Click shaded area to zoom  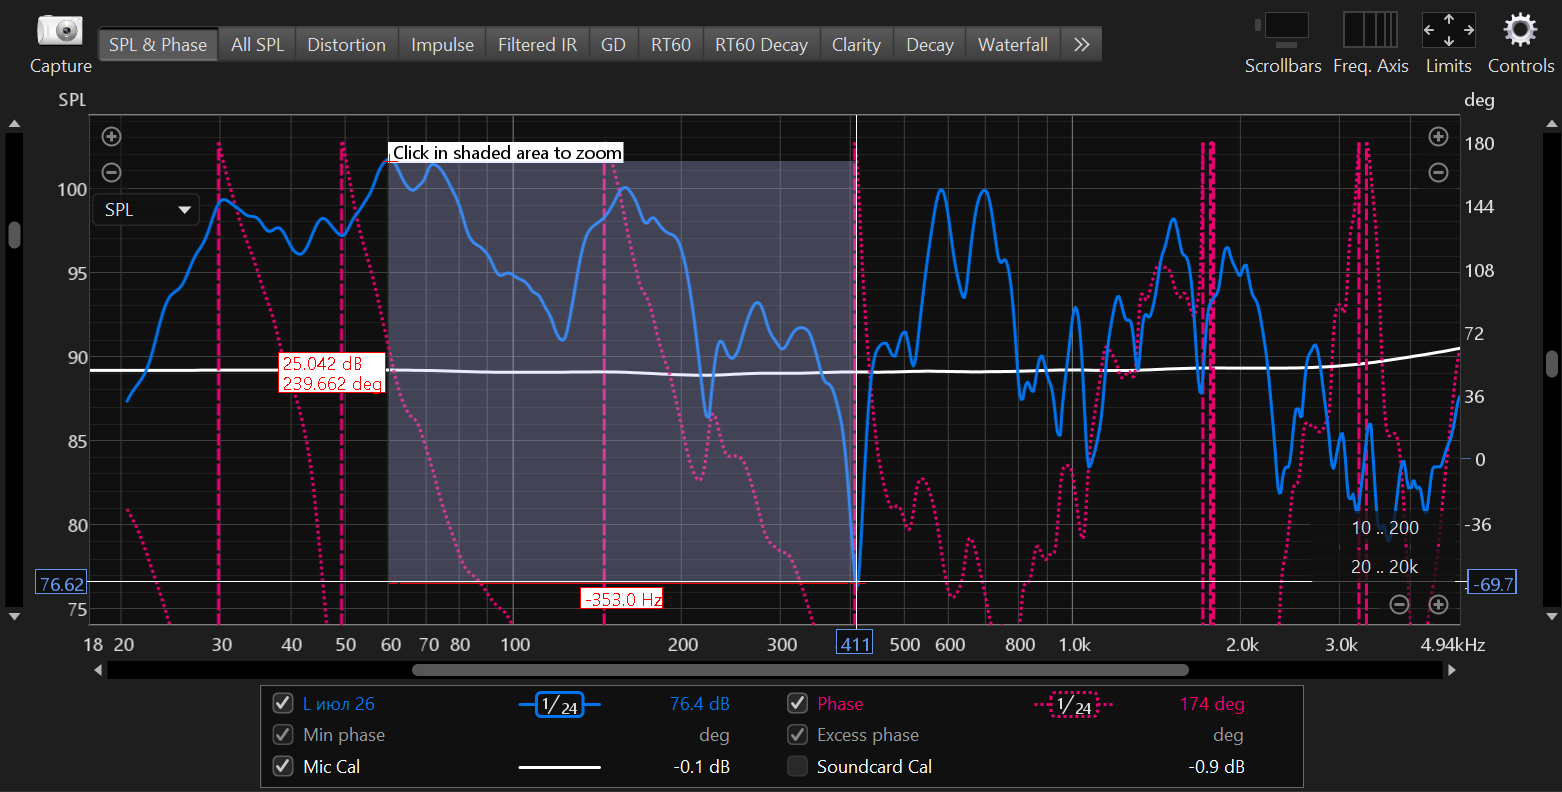pyautogui.click(x=621, y=372)
